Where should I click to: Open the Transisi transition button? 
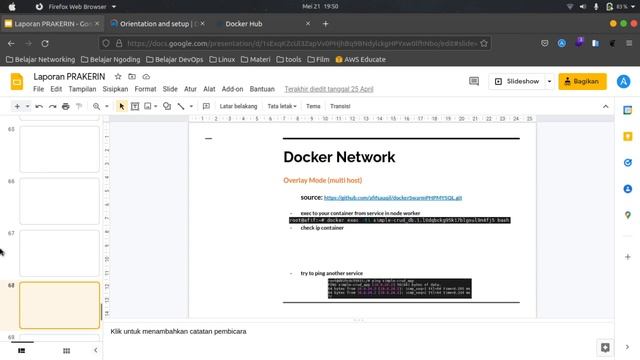340,106
